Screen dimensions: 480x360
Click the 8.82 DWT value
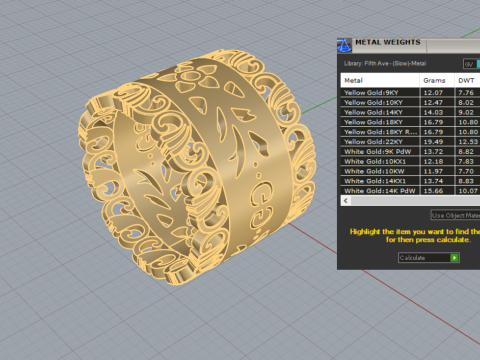tap(466, 152)
